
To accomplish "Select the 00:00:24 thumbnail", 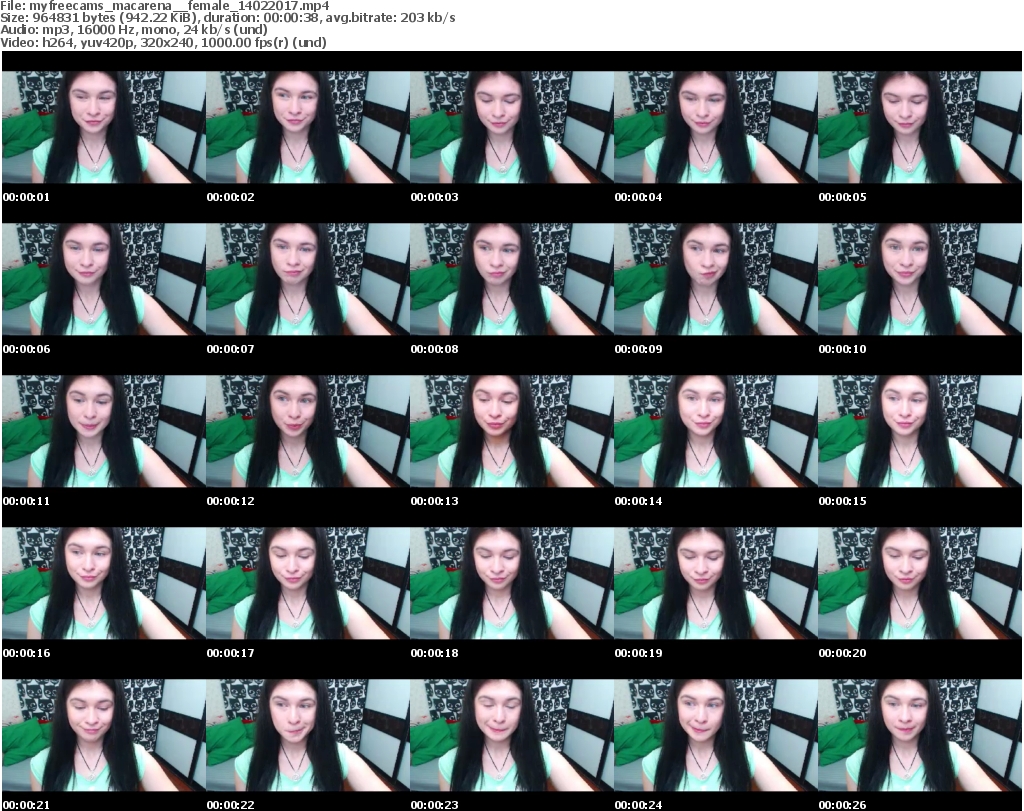I will (x=716, y=735).
